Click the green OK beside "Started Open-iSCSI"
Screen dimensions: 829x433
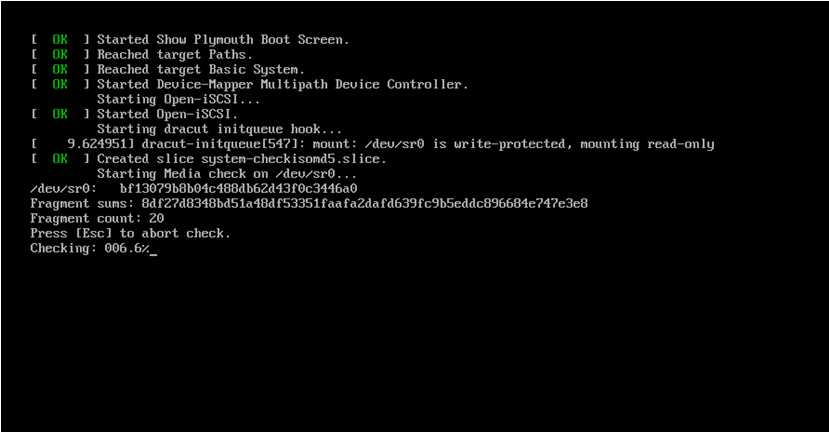60,114
